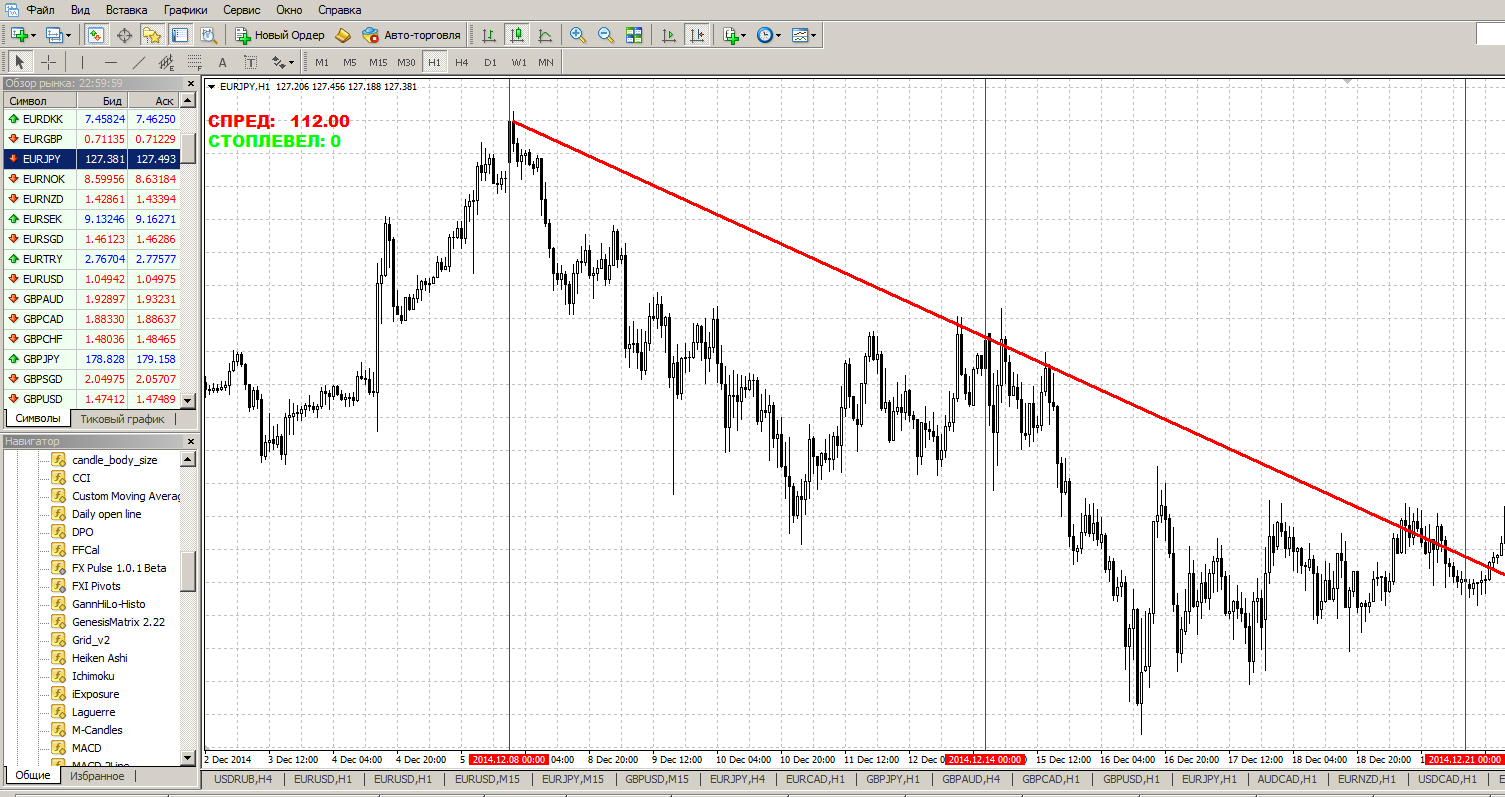Click the New Chart icon in toolbar
1505x797 pixels.
[x=19, y=35]
